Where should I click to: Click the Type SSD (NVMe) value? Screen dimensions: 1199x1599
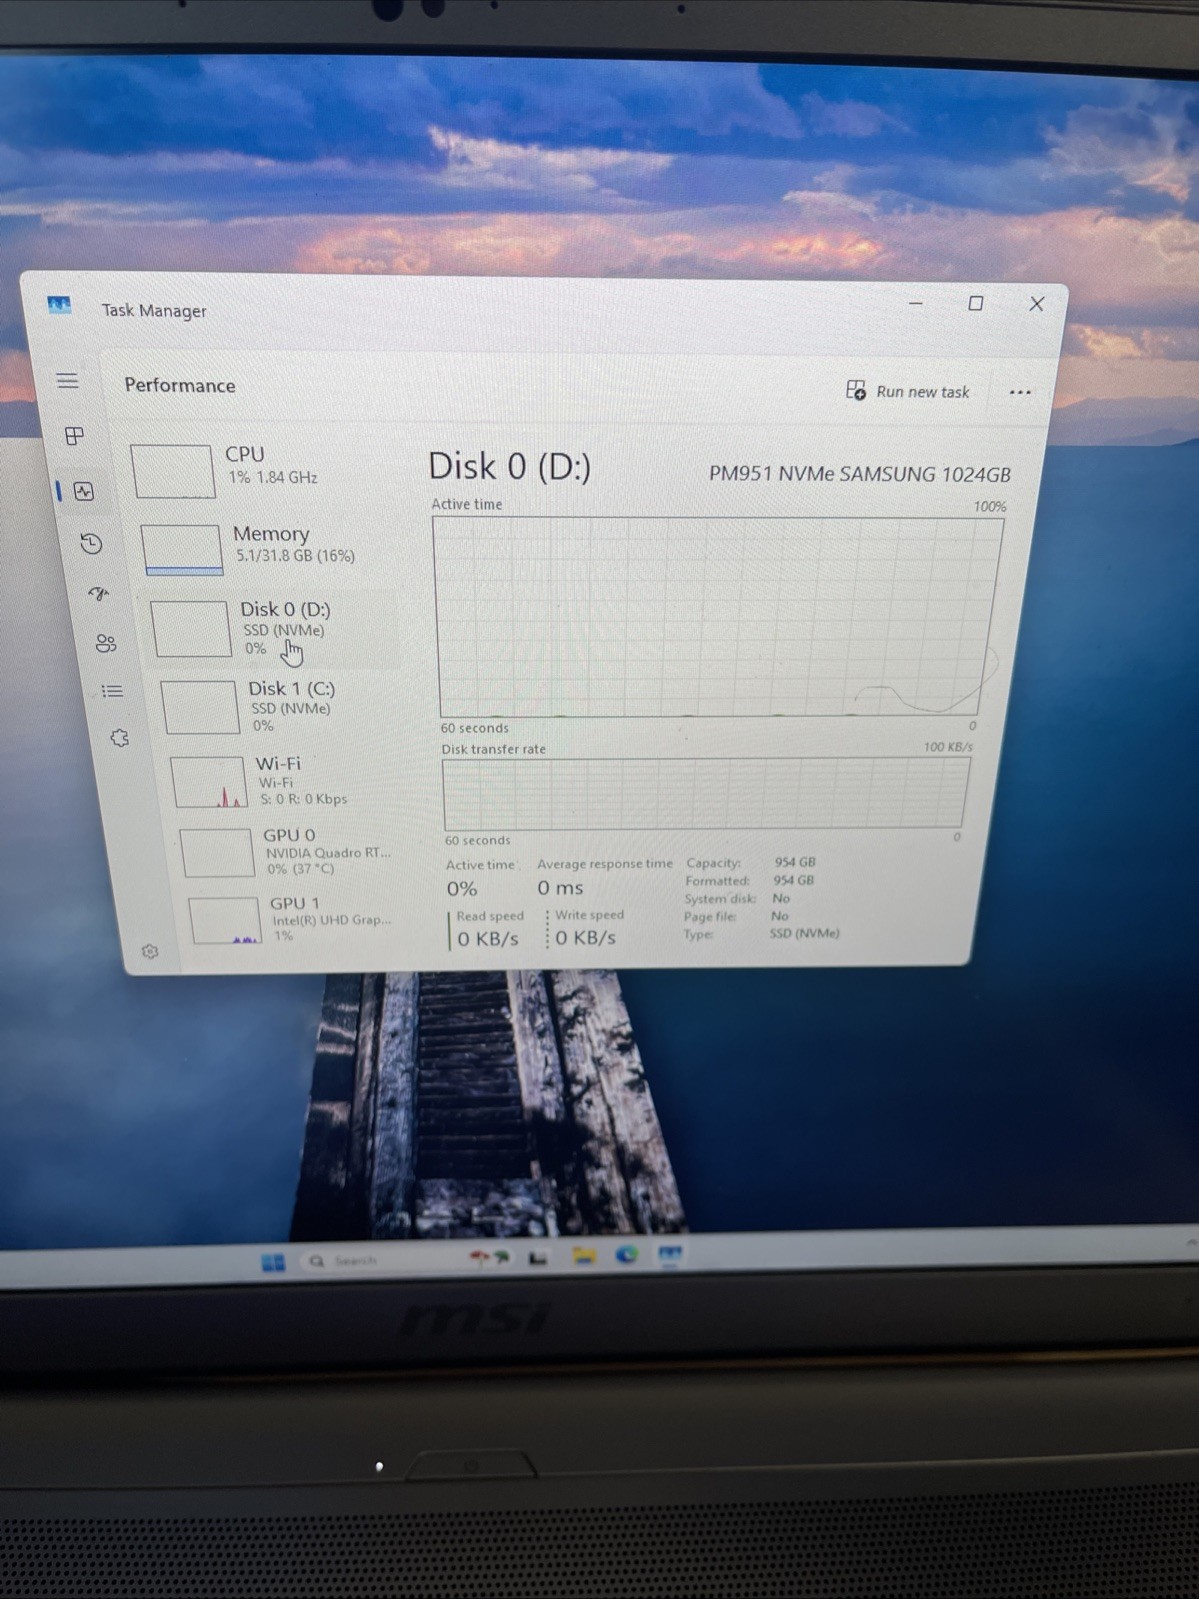click(x=805, y=934)
